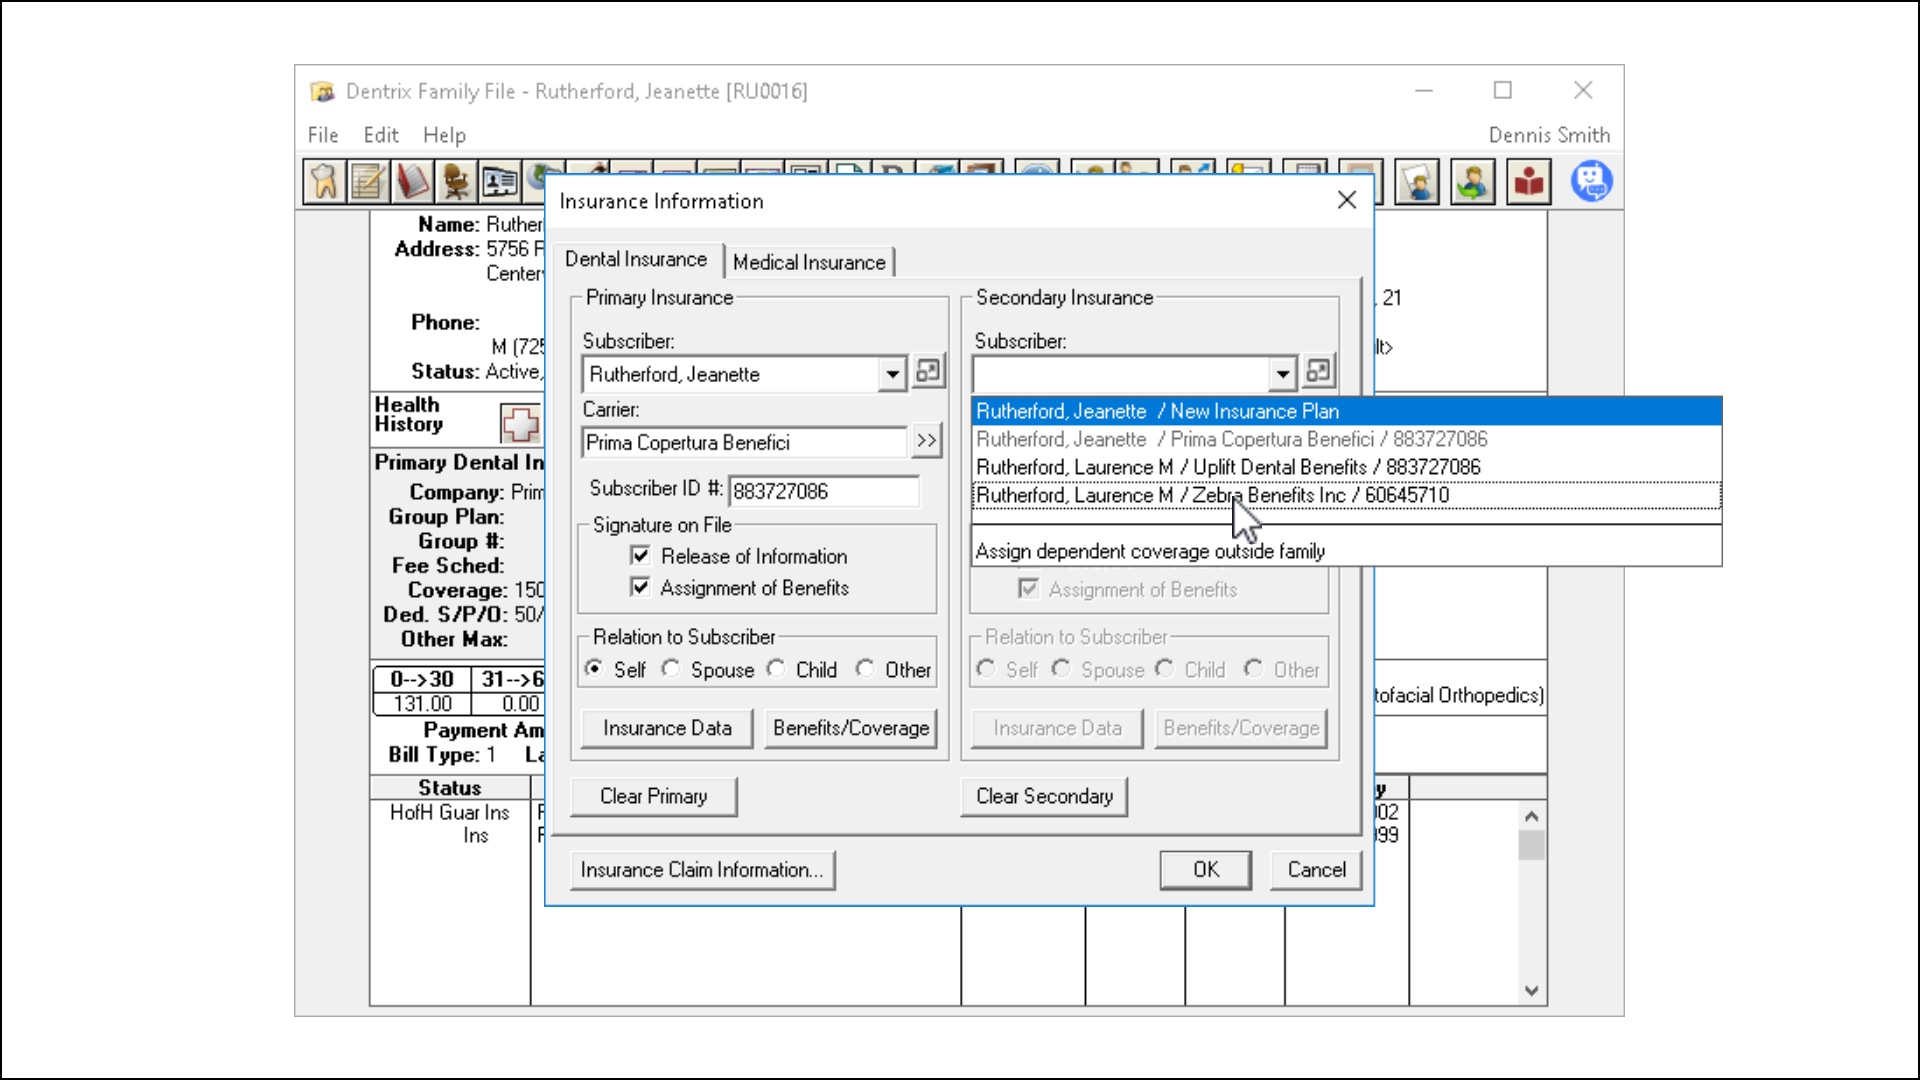Collapse the secondary Subscriber dropdown arrow
1920x1080 pixels.
[x=1282, y=374]
